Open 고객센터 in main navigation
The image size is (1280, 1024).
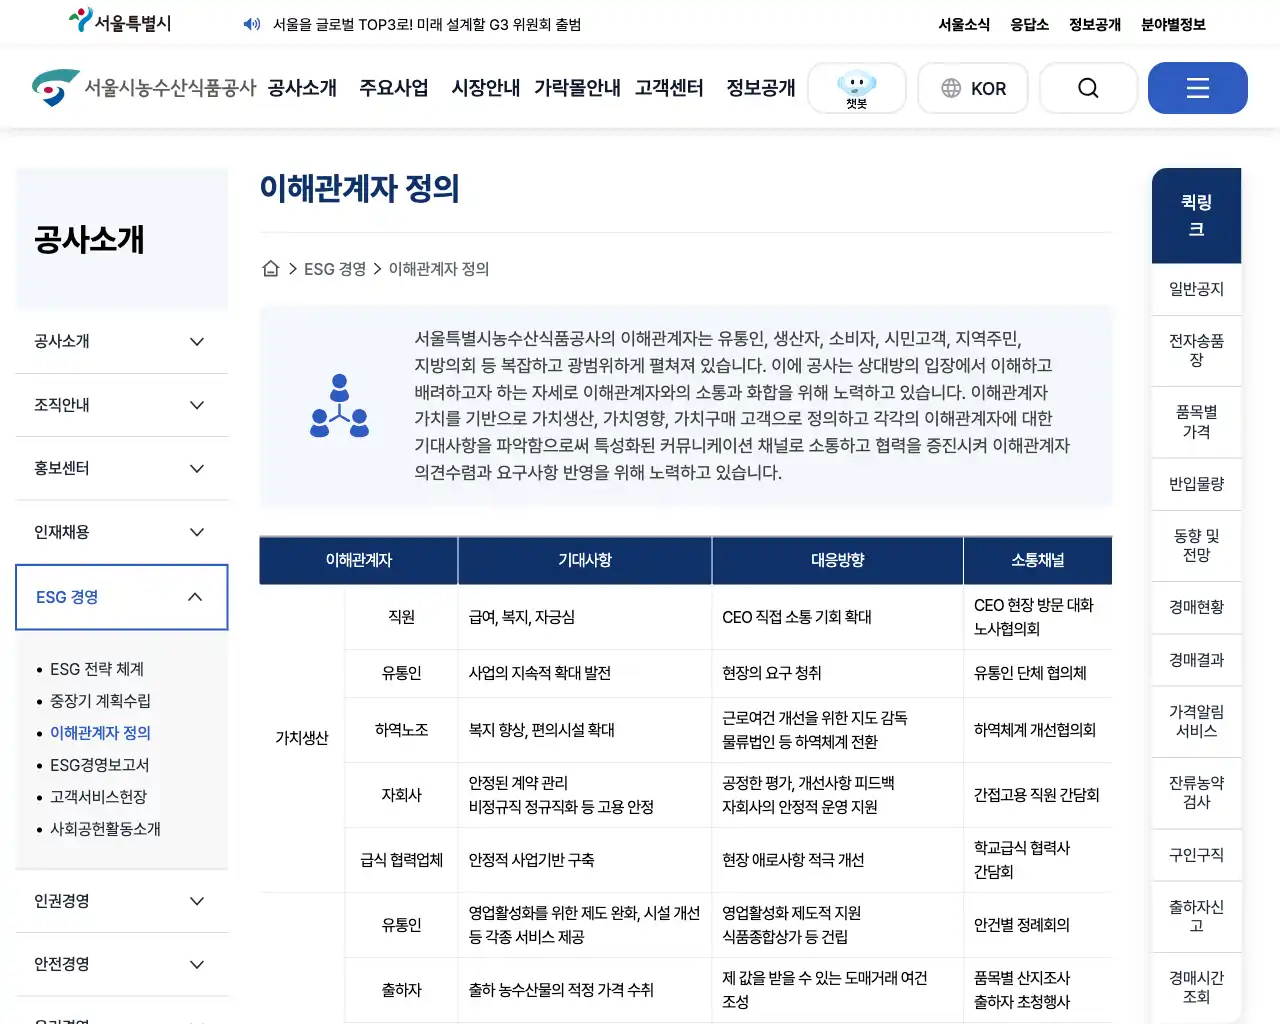coord(669,88)
